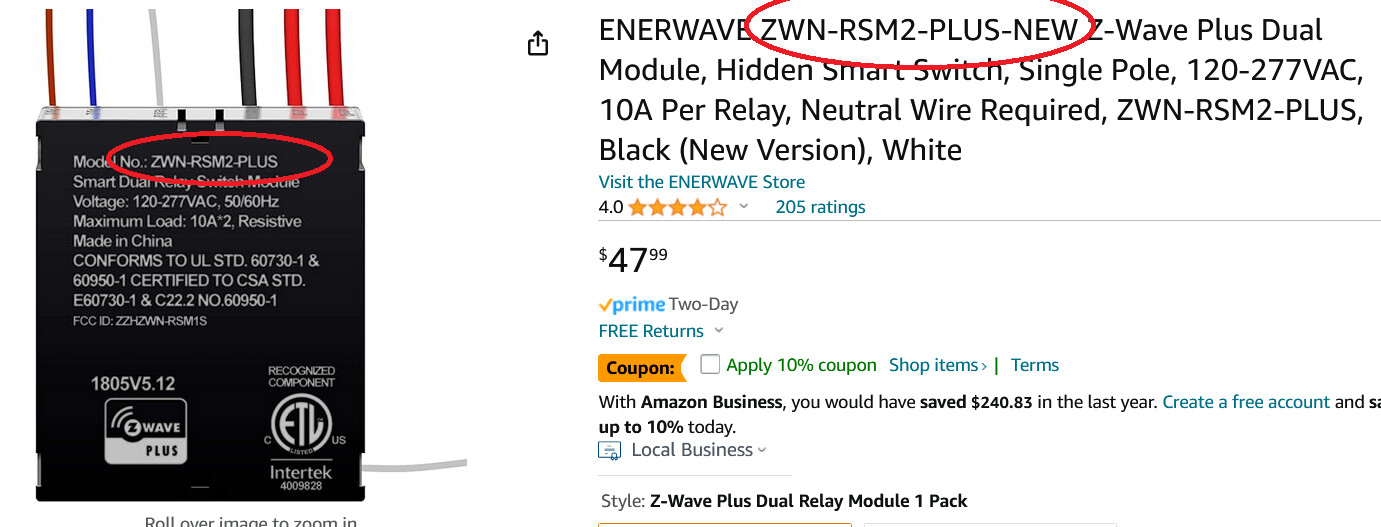Click Create a free account link
The width and height of the screenshot is (1381, 527).
coord(1245,402)
